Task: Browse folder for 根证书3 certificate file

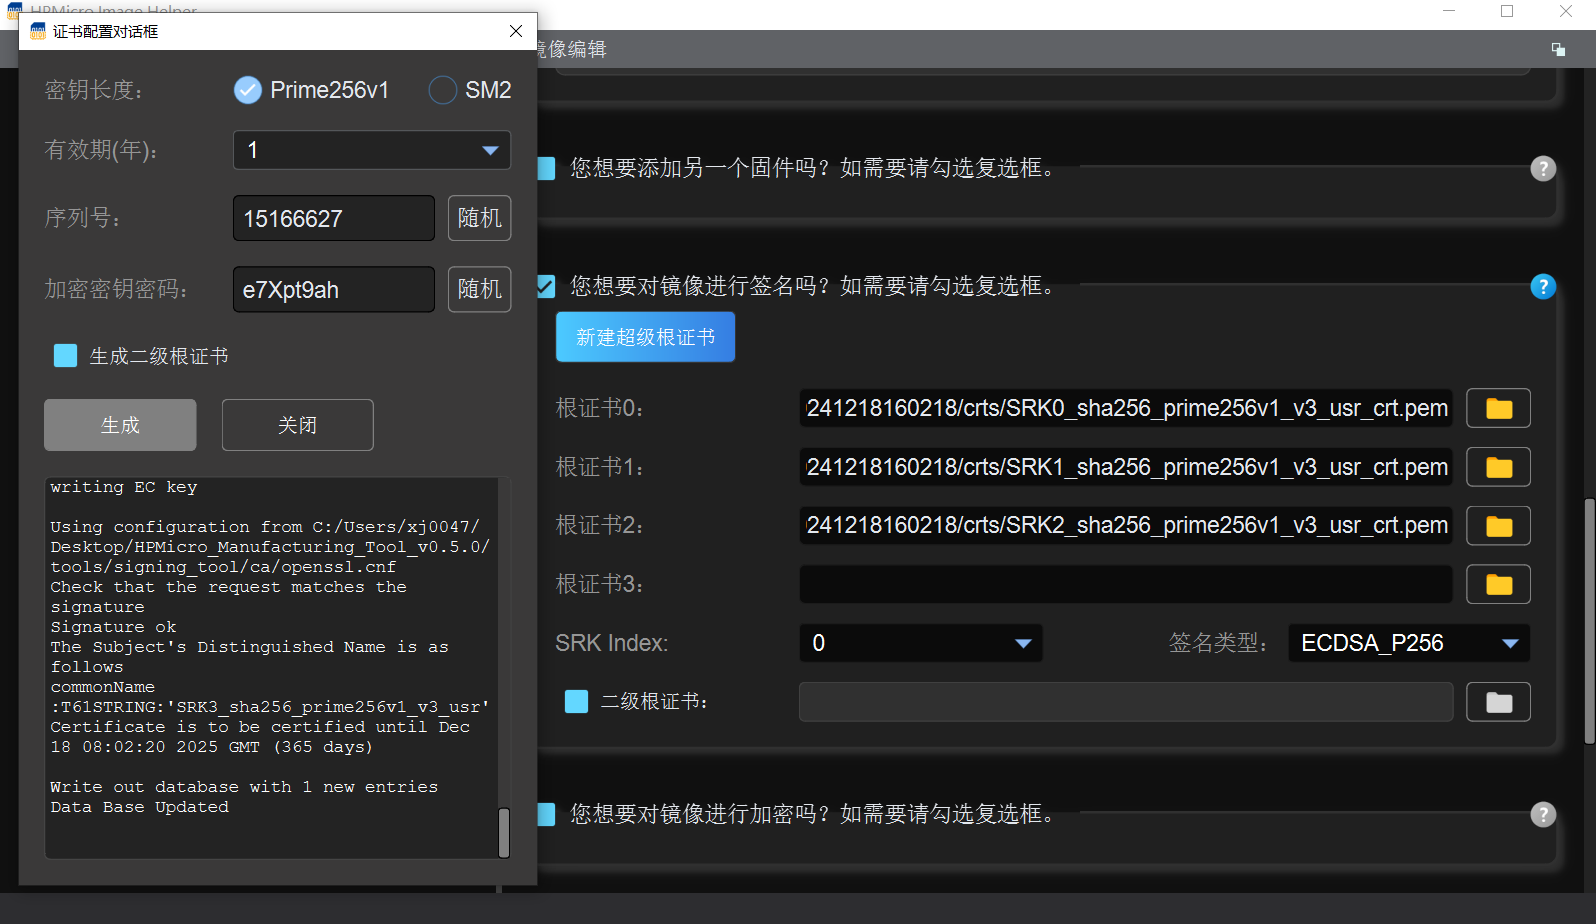Action: [x=1498, y=584]
